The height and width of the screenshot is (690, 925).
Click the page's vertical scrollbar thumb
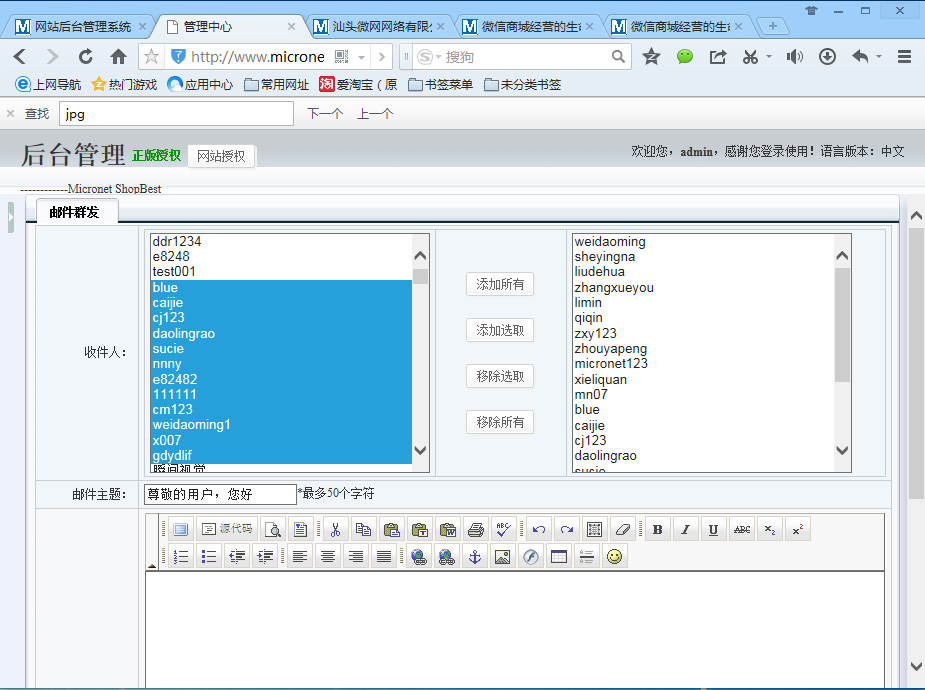coord(916,364)
